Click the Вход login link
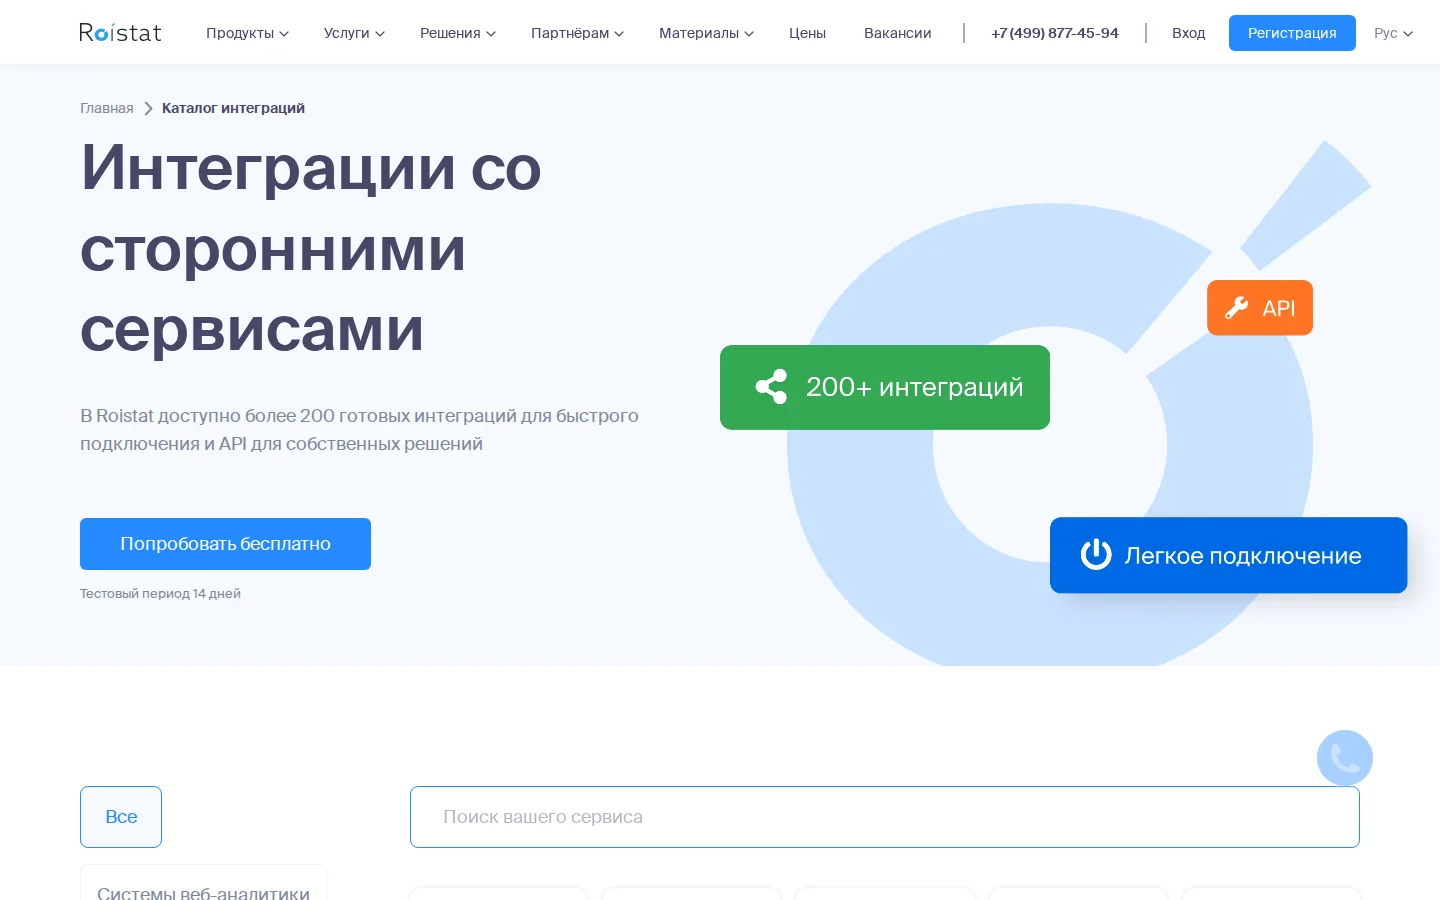1440x900 pixels. (1188, 33)
